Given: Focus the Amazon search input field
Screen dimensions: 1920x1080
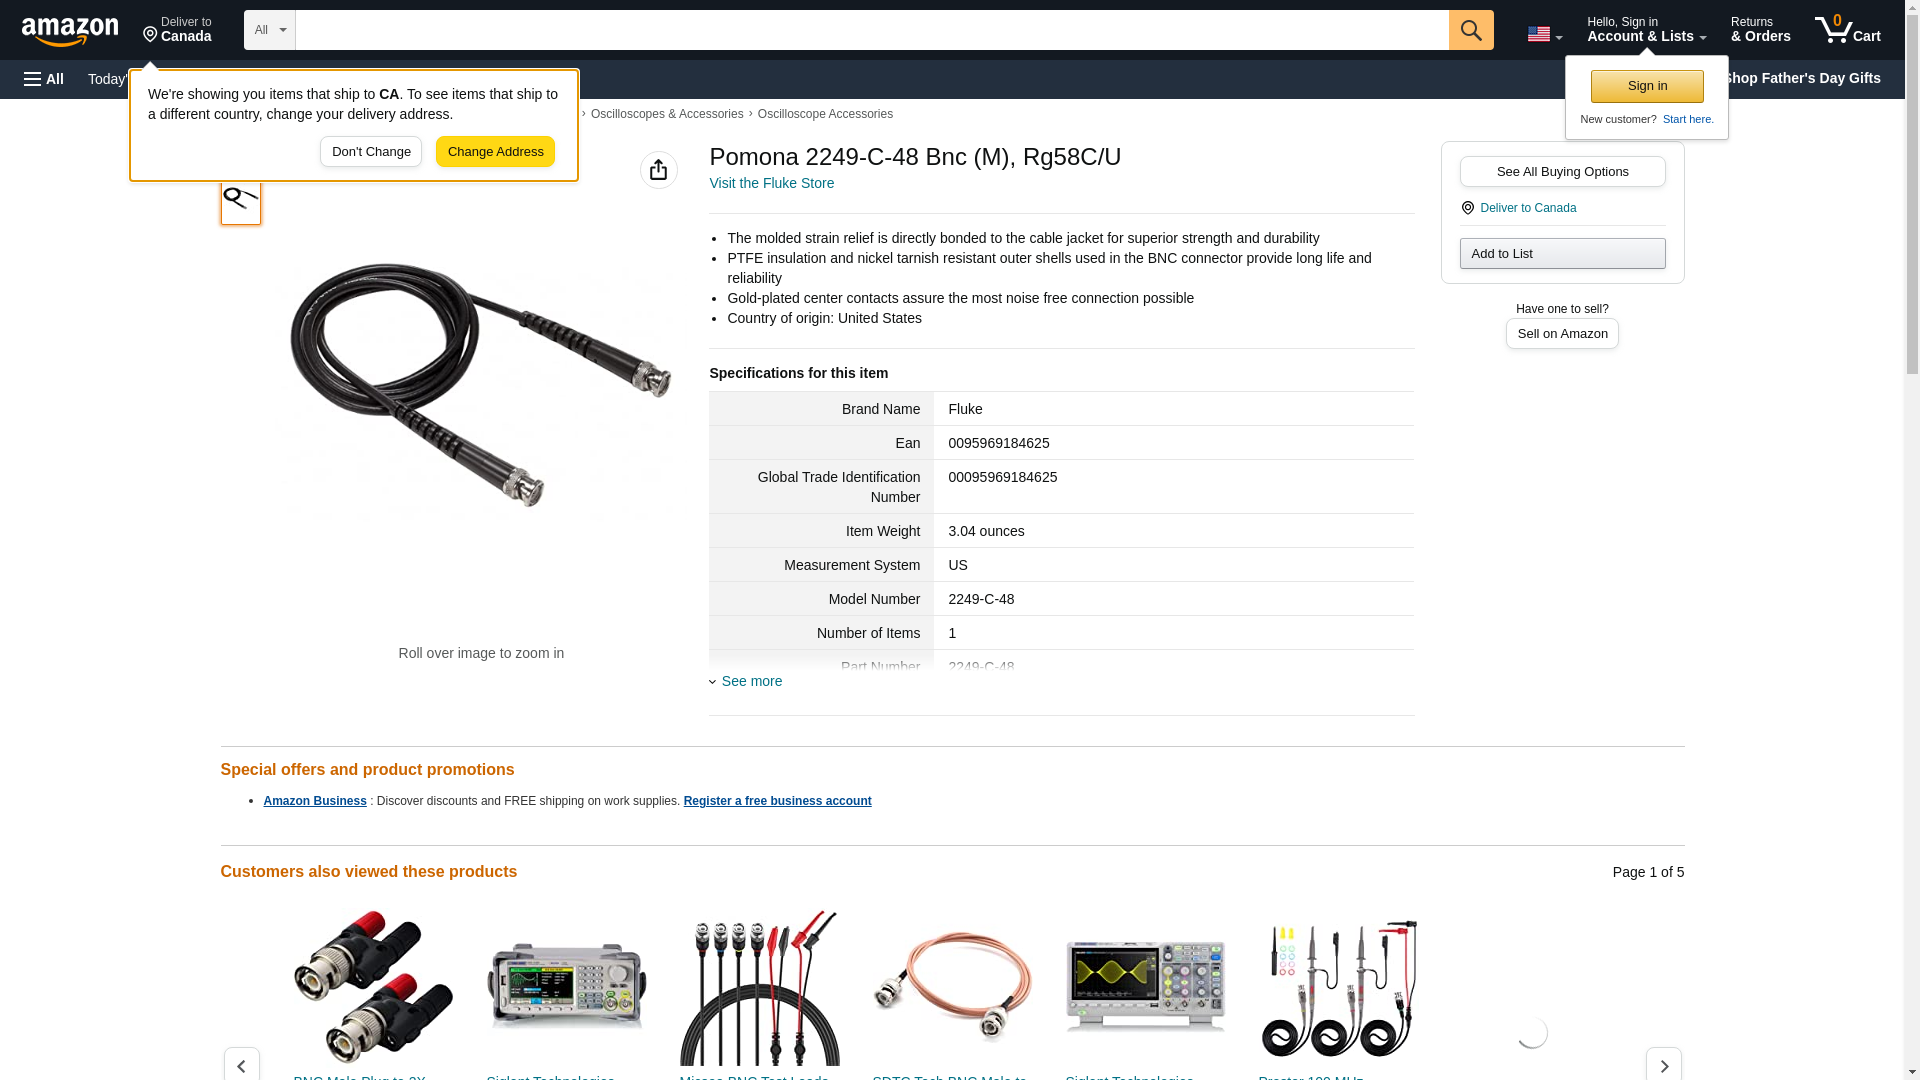Looking at the screenshot, I should coord(871,30).
